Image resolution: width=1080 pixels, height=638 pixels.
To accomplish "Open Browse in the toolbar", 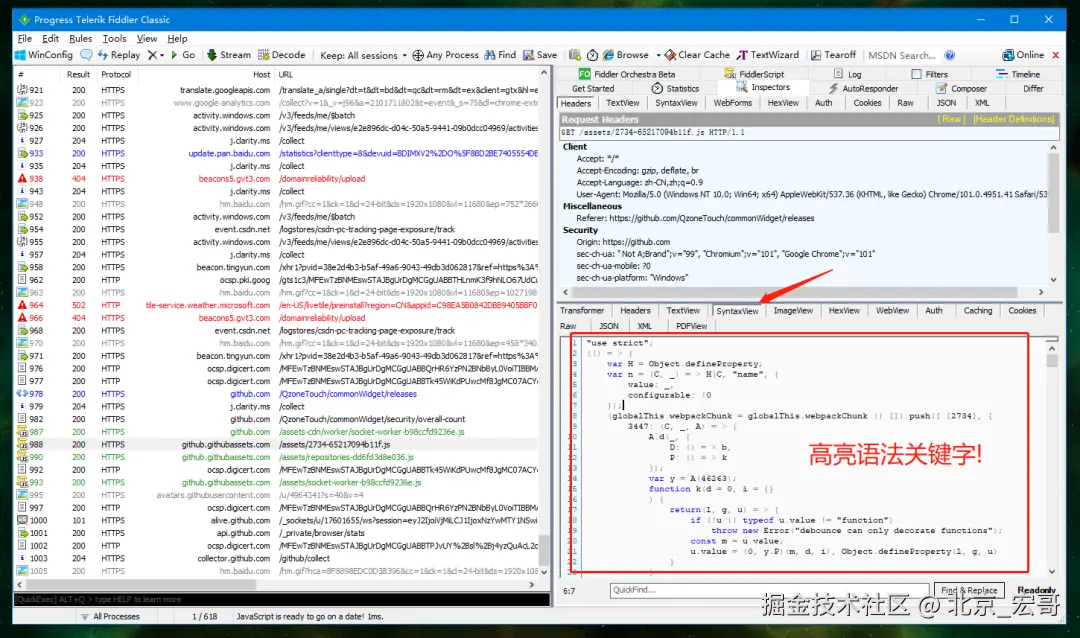I will click(626, 55).
